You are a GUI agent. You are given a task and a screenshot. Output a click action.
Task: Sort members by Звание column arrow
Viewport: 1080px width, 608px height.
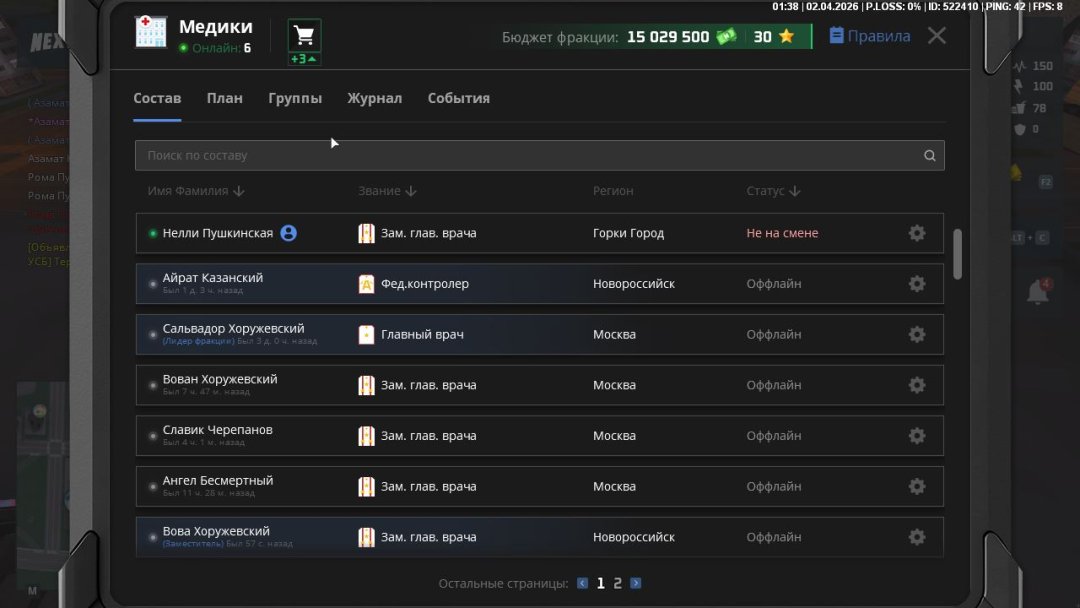click(x=411, y=191)
